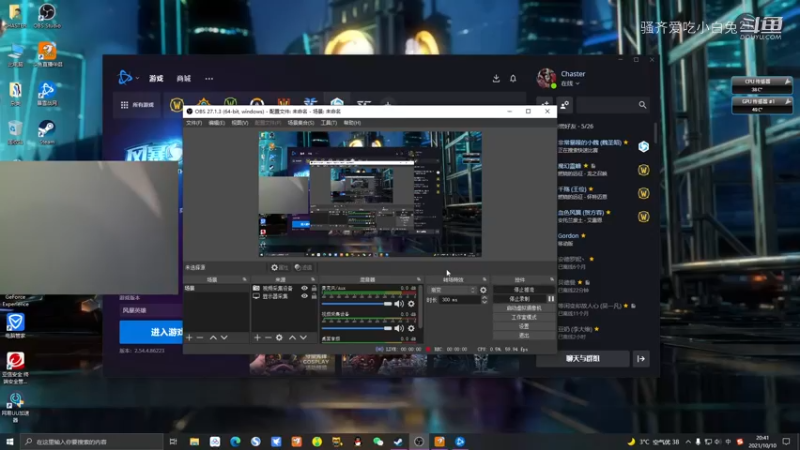The width and height of the screenshot is (800, 450).
Task: Click Stop Recording button in OBS
Action: coord(519,299)
